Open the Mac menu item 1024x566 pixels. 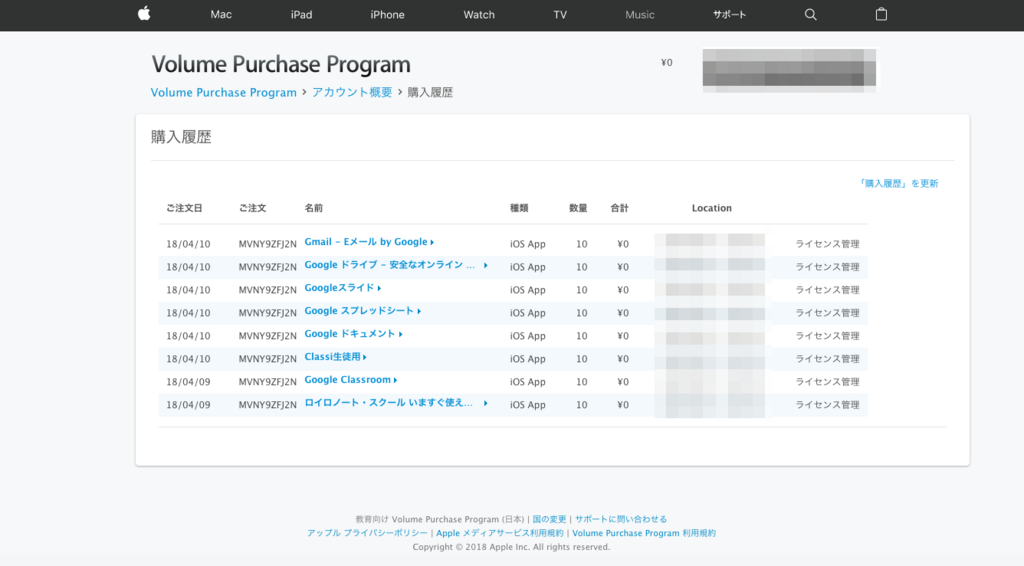tap(221, 14)
